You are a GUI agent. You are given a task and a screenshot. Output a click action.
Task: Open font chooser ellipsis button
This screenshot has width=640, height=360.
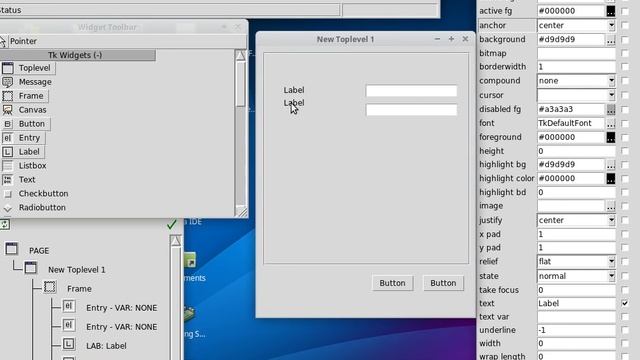click(x=611, y=124)
